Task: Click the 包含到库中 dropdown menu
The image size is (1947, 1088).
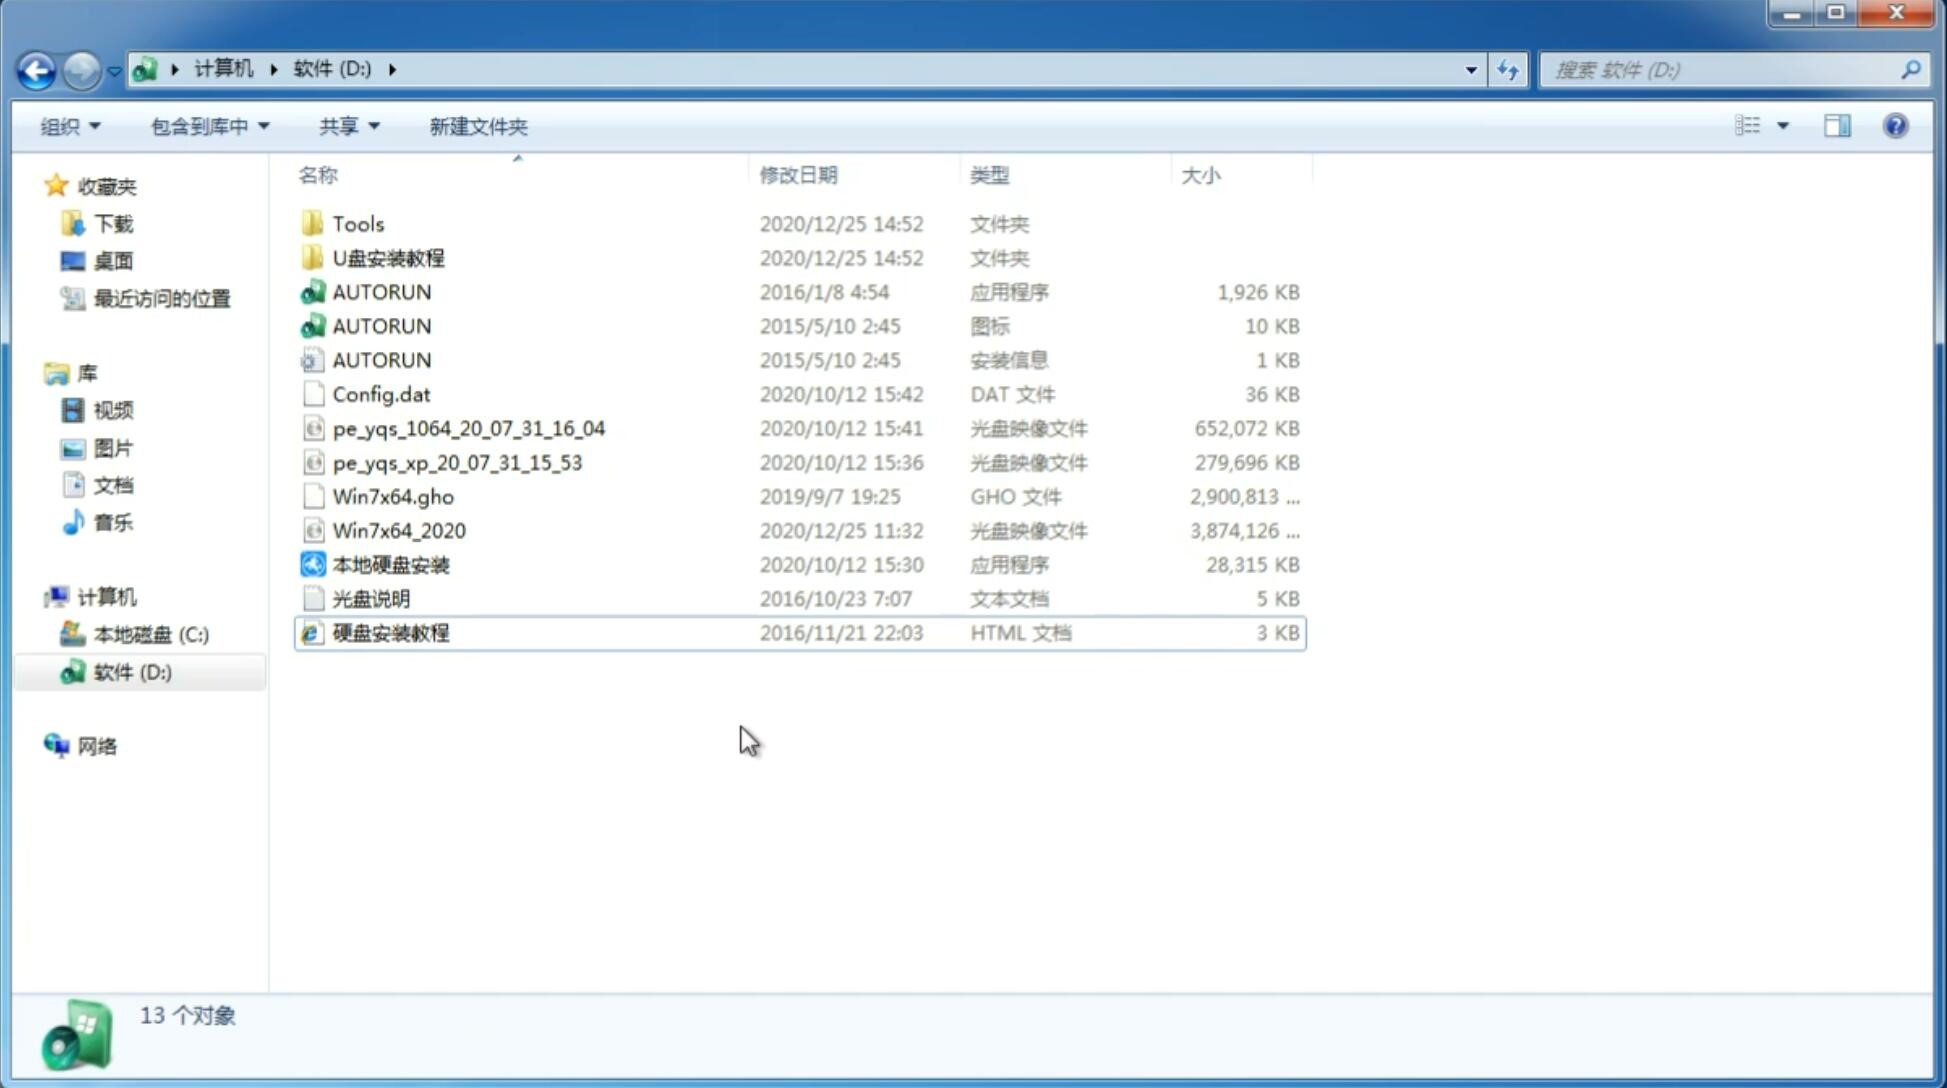Action: [x=206, y=124]
